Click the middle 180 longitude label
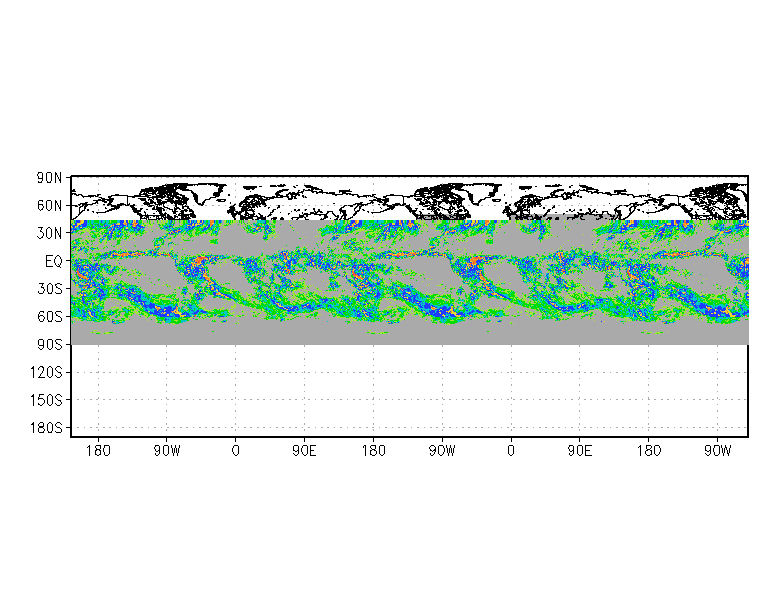Screen dimensions: 784x612 pos(373,450)
